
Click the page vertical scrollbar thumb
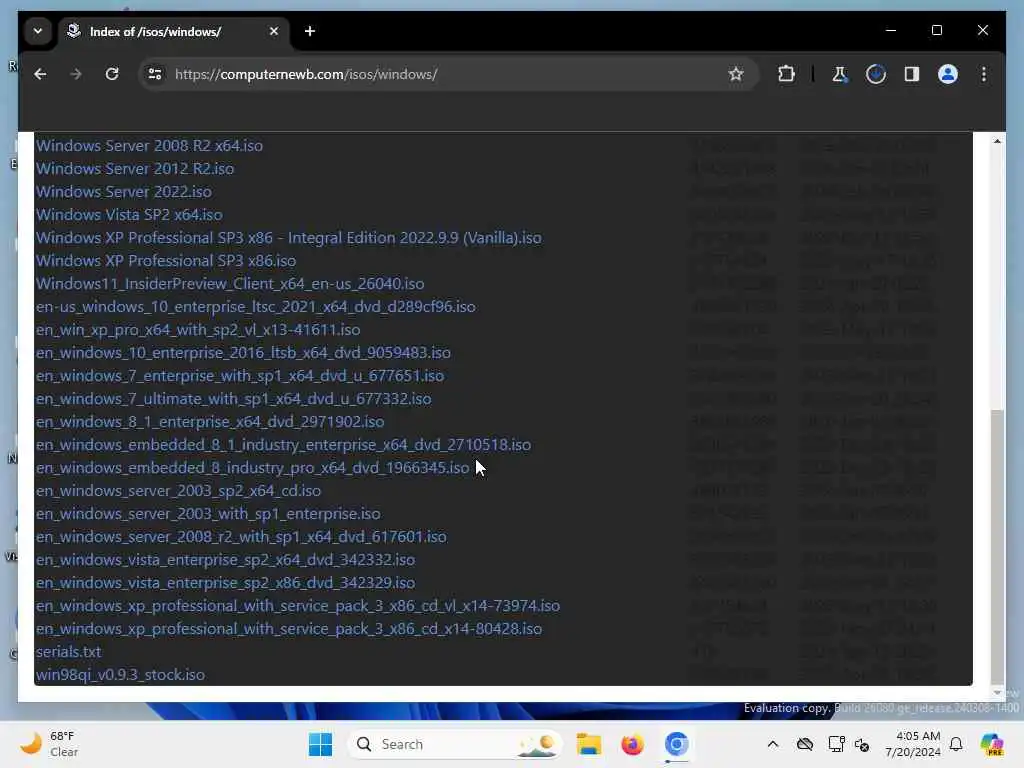pyautogui.click(x=997, y=545)
